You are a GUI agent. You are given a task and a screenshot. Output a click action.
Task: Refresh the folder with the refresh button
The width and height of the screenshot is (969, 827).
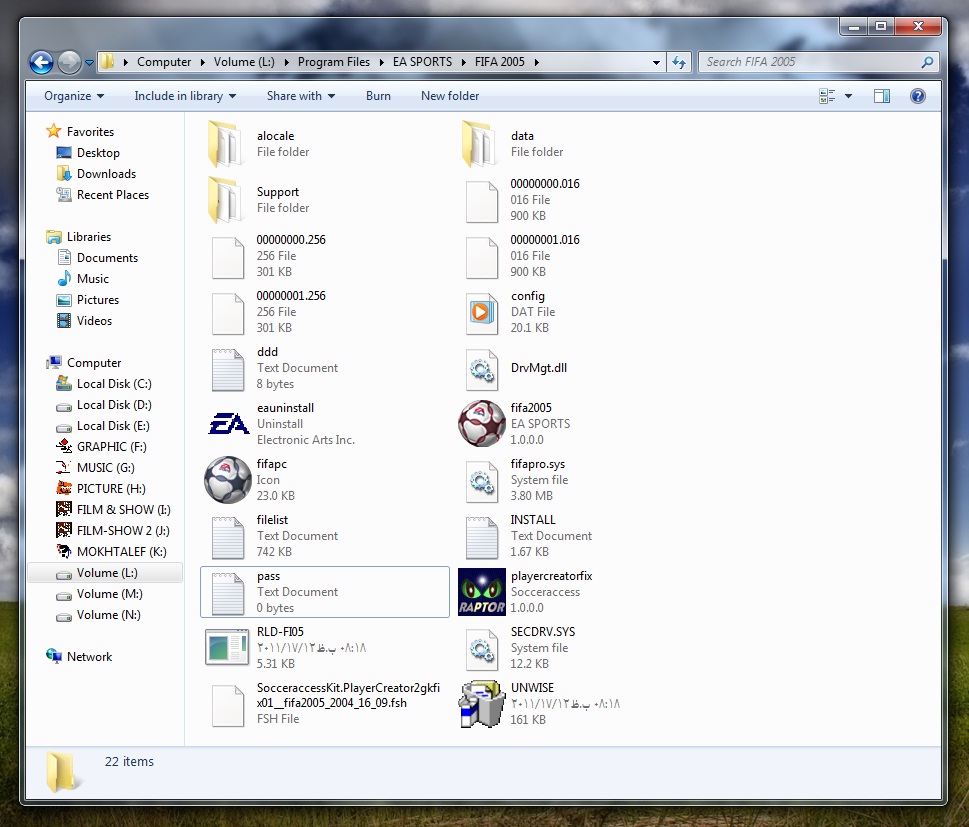(679, 62)
